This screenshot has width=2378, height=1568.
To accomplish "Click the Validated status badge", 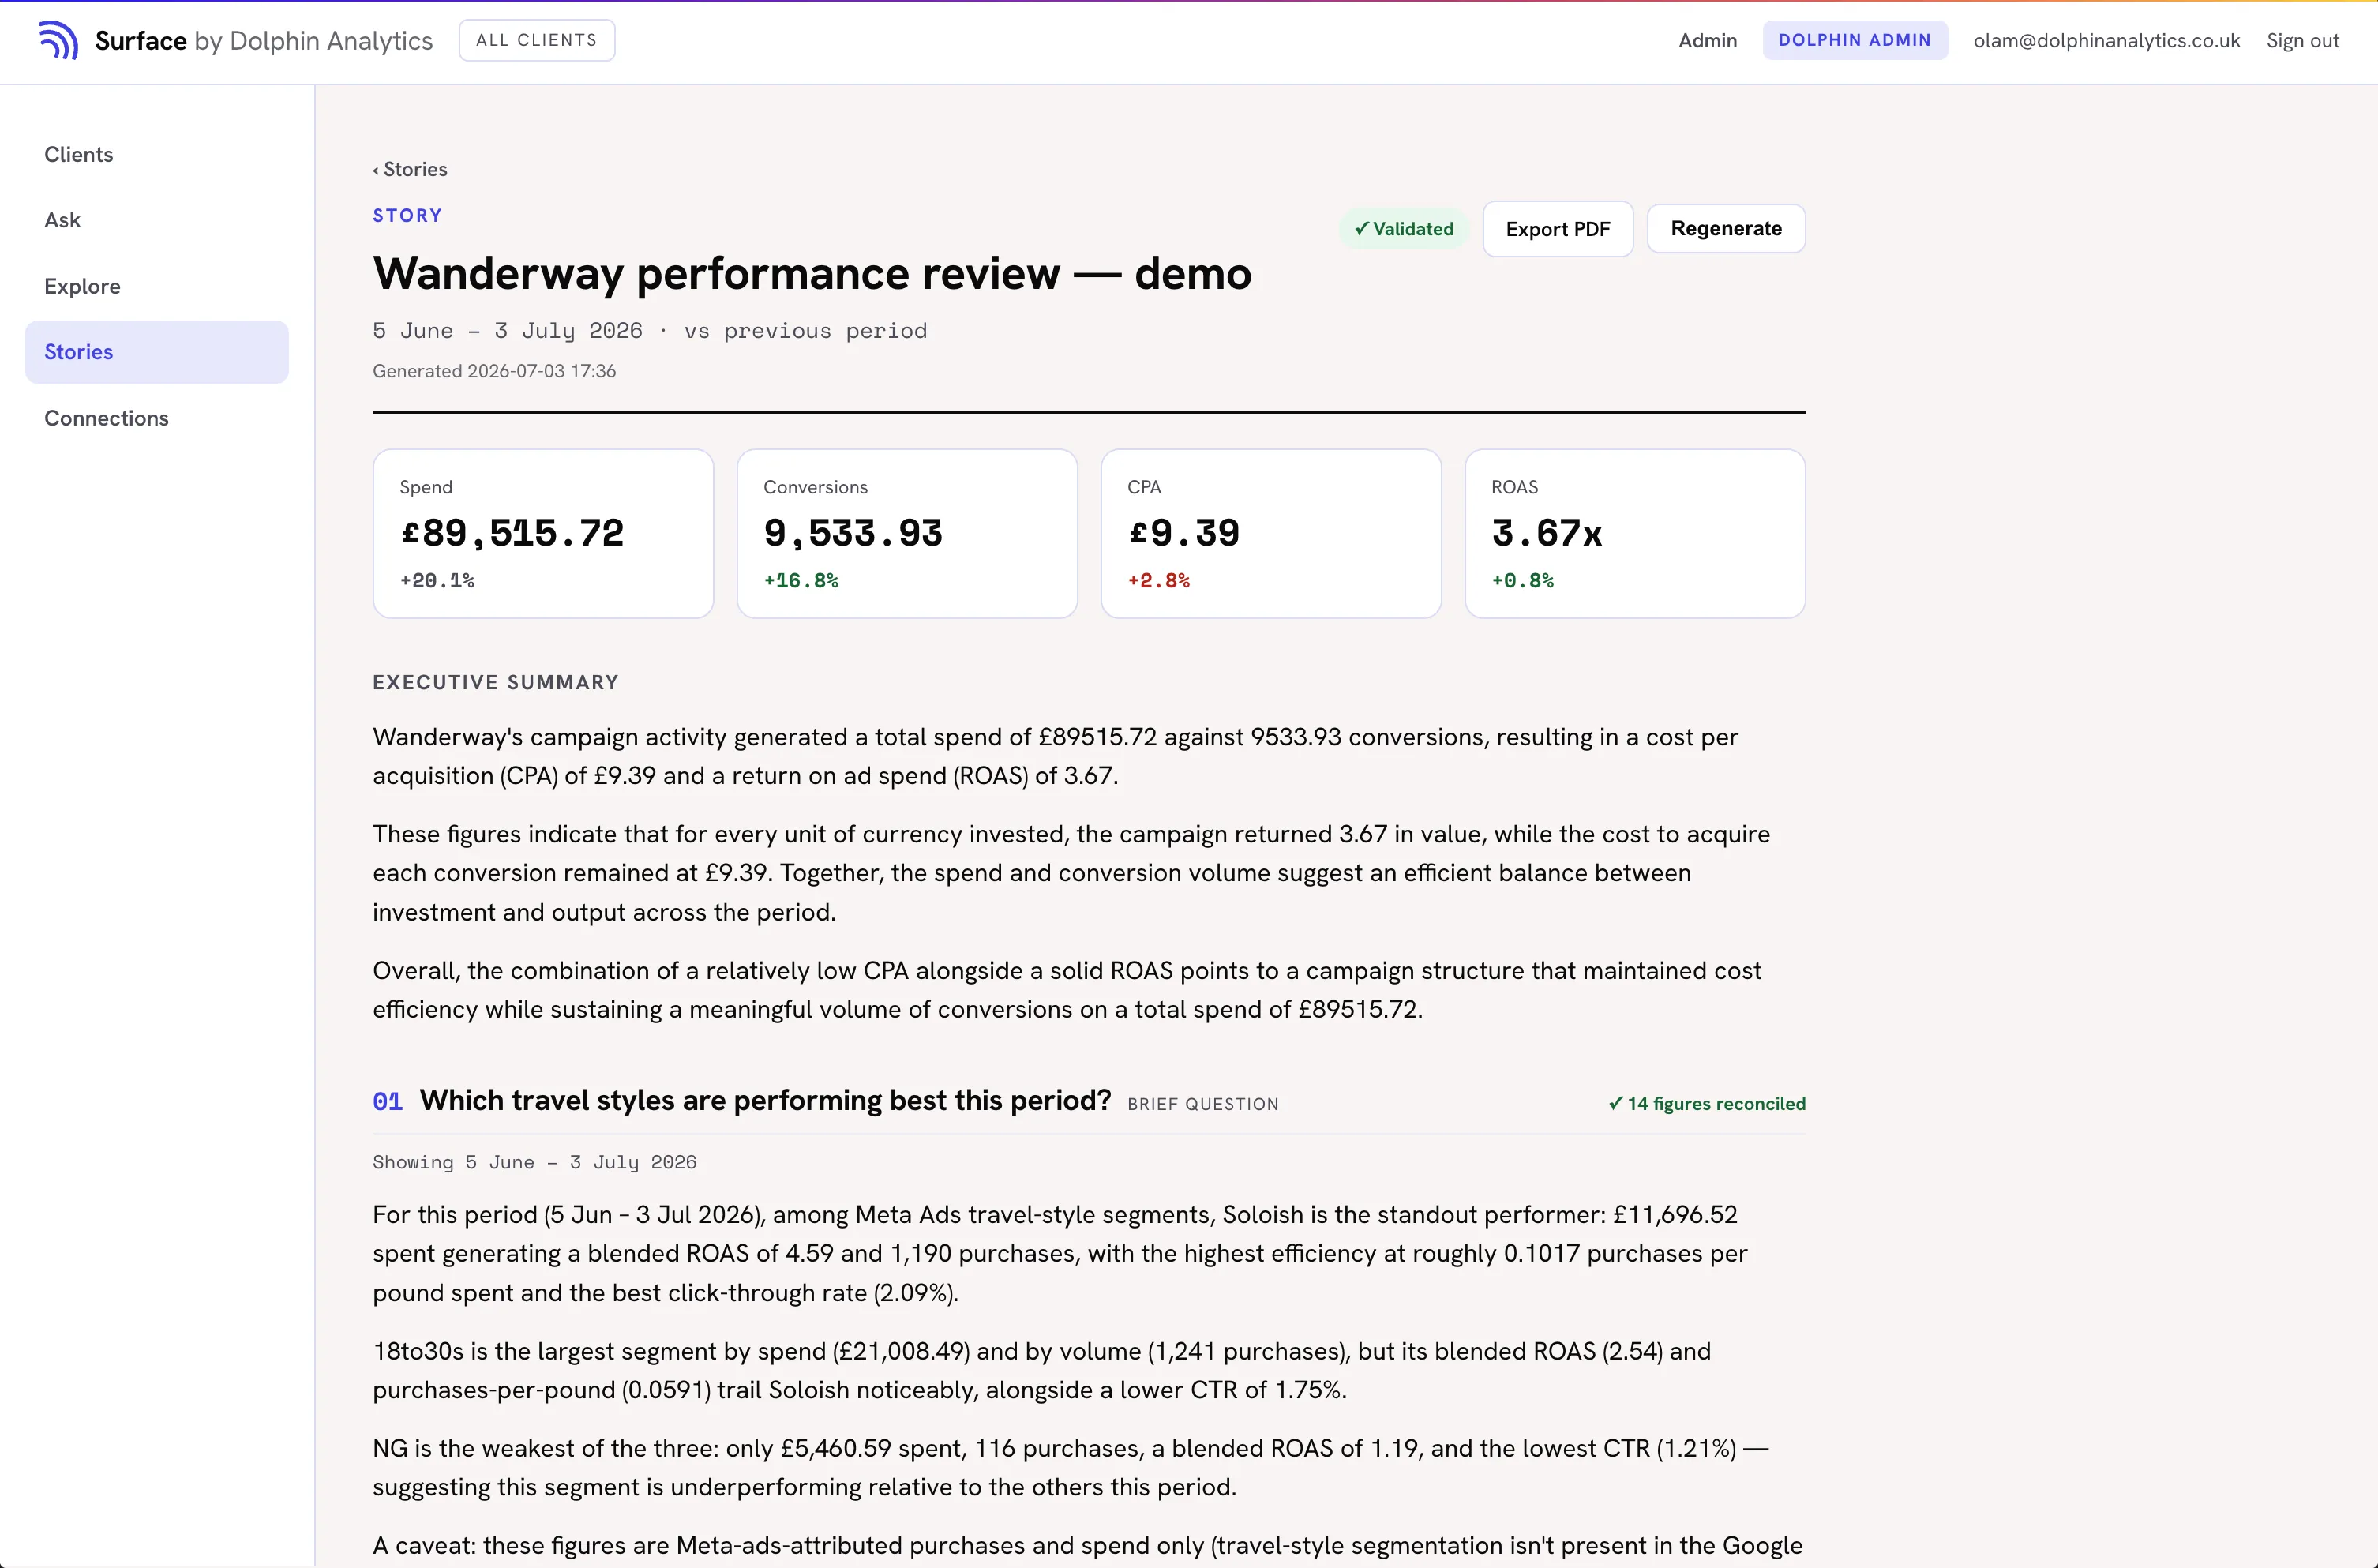I will [x=1404, y=229].
